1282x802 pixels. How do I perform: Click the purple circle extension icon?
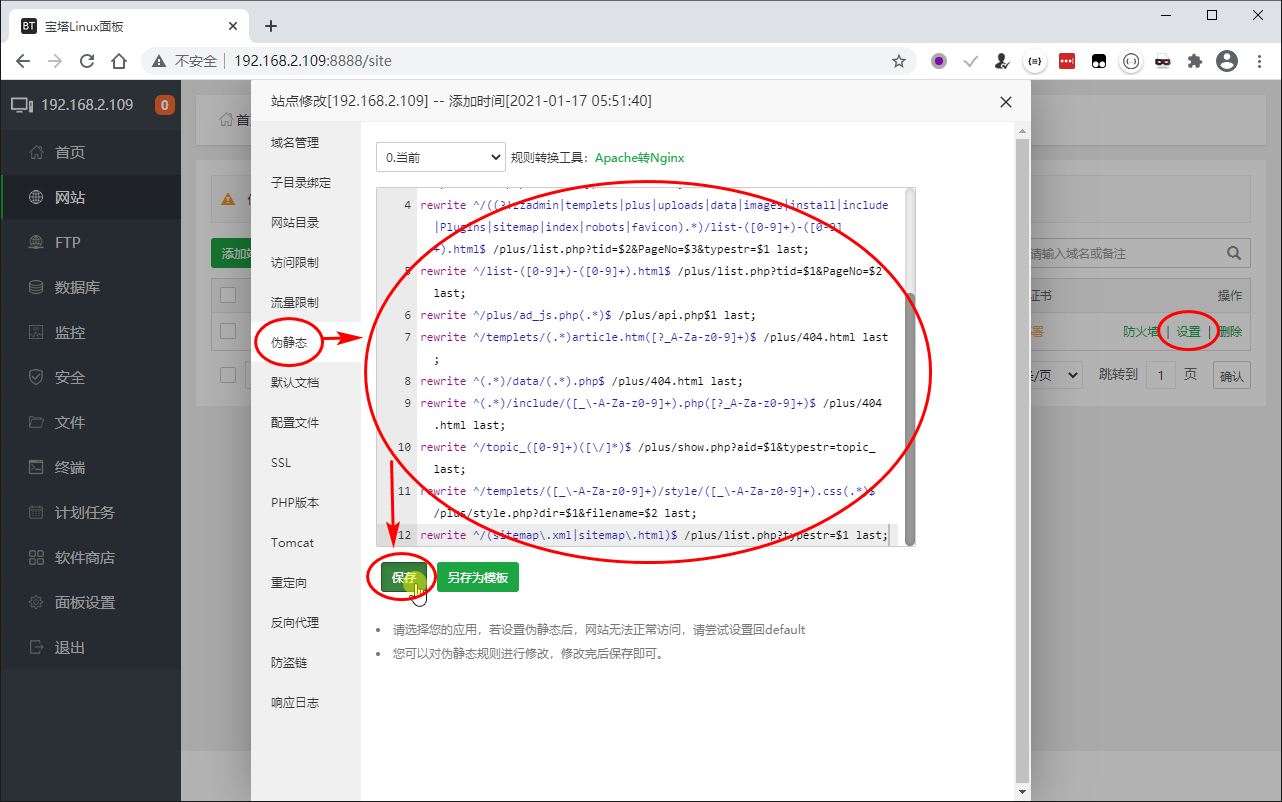click(x=938, y=61)
